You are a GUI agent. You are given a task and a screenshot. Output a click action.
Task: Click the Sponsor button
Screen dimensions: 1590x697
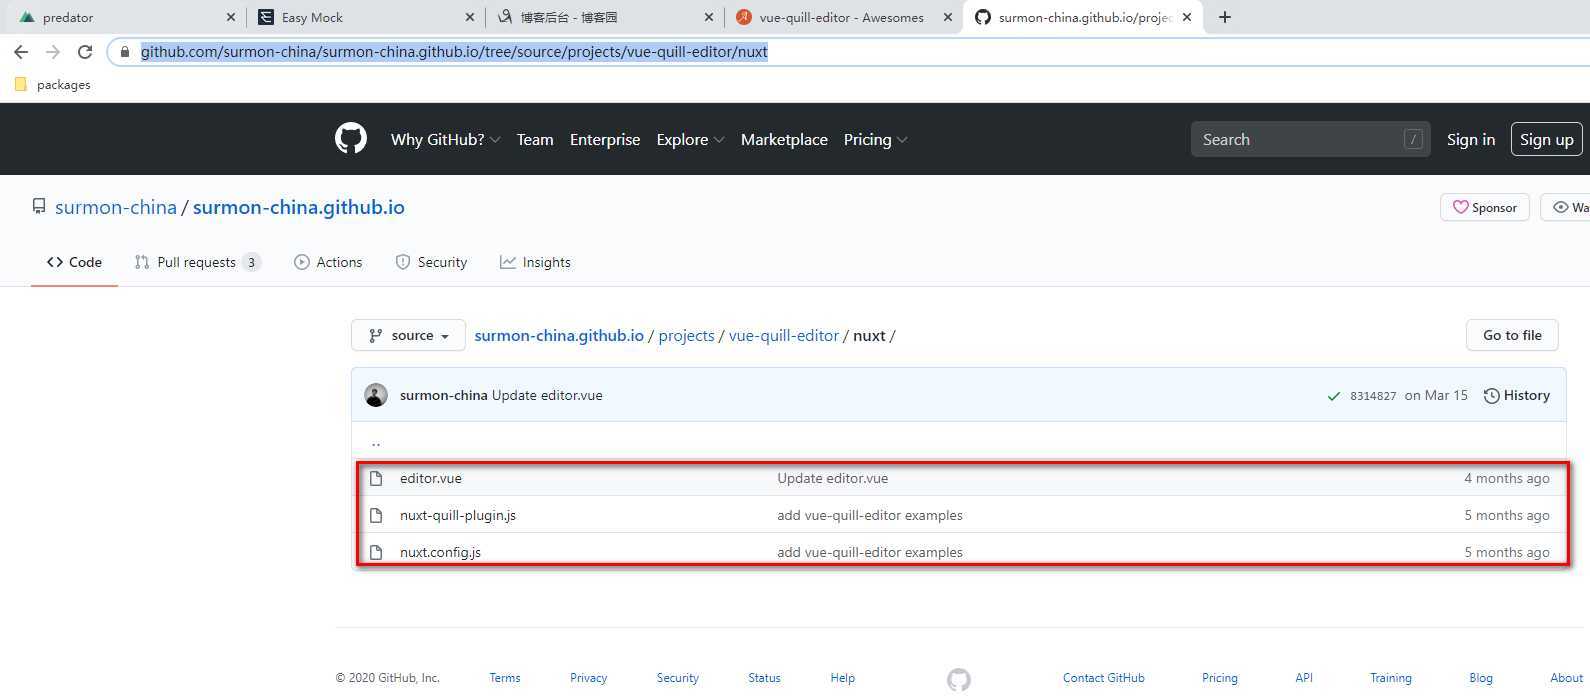[x=1485, y=207]
